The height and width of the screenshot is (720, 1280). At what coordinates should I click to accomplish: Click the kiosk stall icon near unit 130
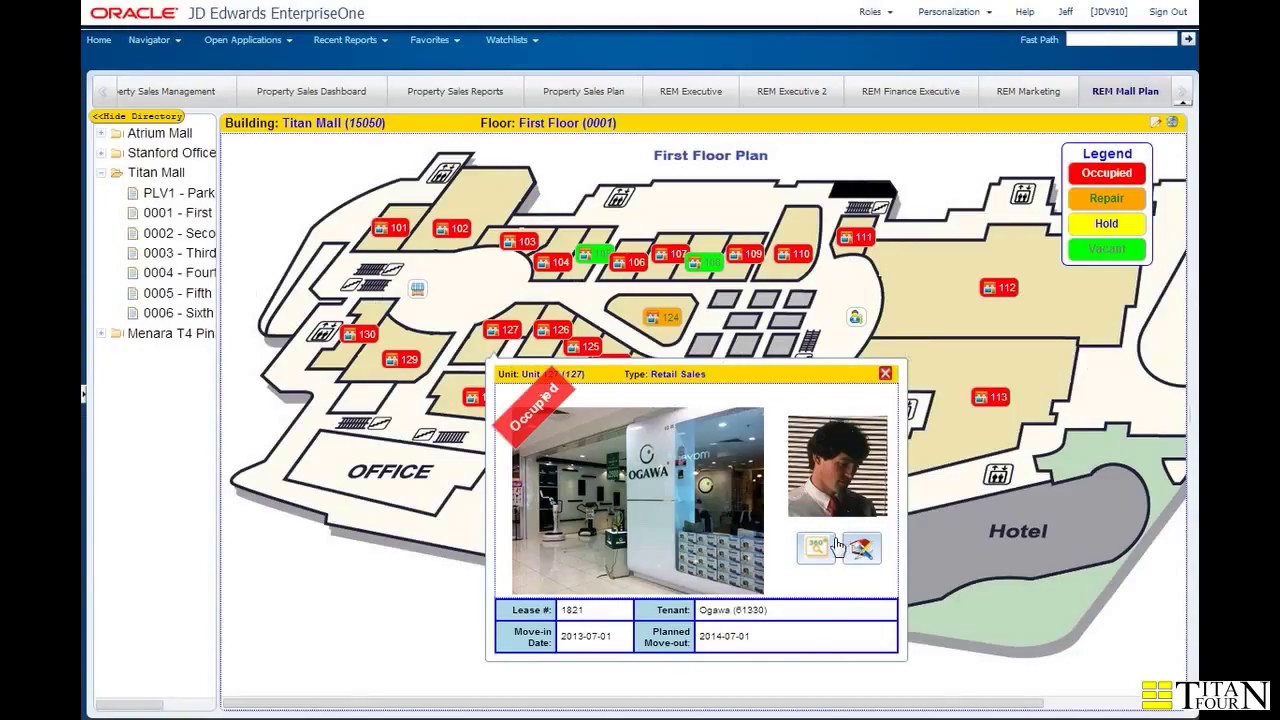417,288
